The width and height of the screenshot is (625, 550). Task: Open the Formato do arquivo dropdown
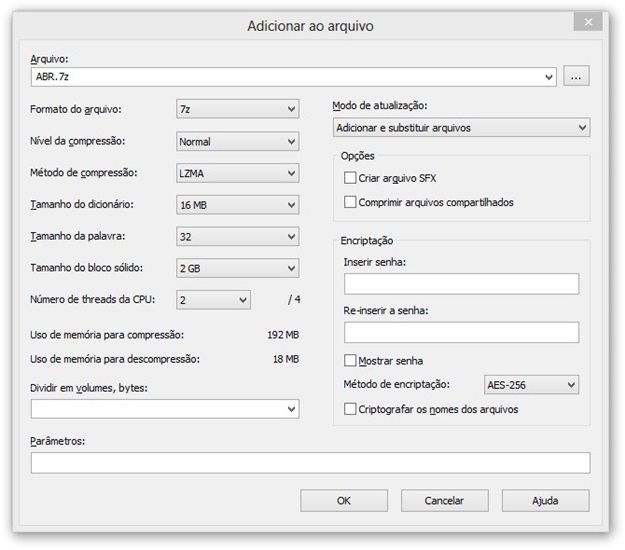tap(238, 109)
